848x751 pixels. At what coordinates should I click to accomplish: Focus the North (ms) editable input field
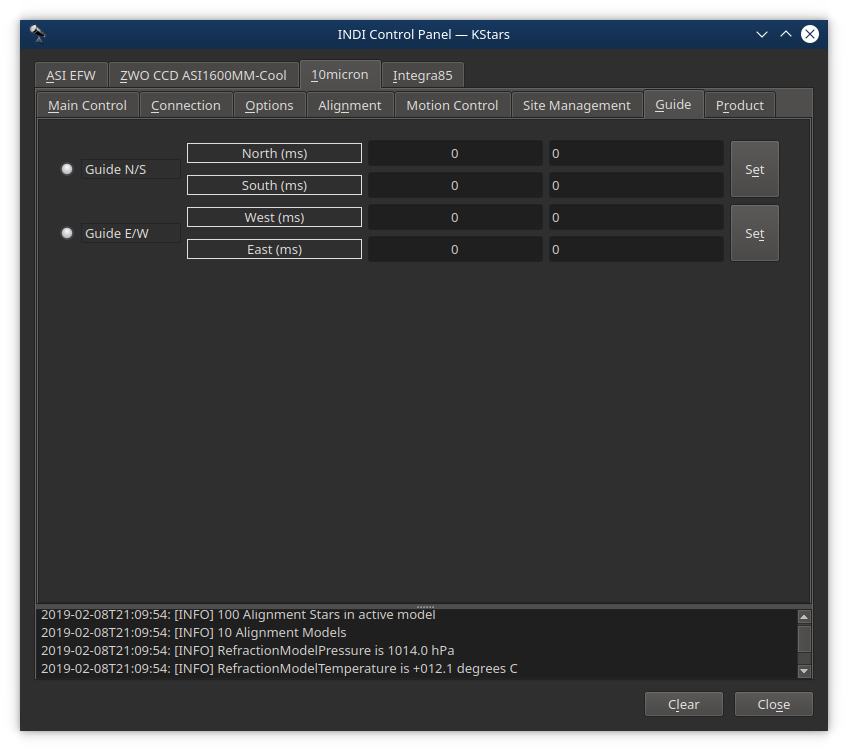636,154
